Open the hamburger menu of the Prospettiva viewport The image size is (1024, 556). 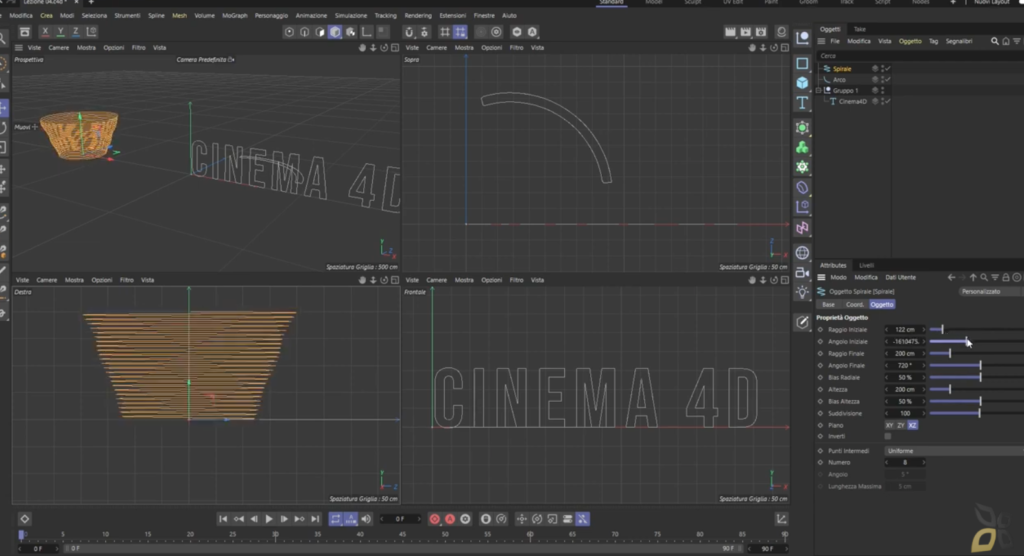tap(18, 48)
